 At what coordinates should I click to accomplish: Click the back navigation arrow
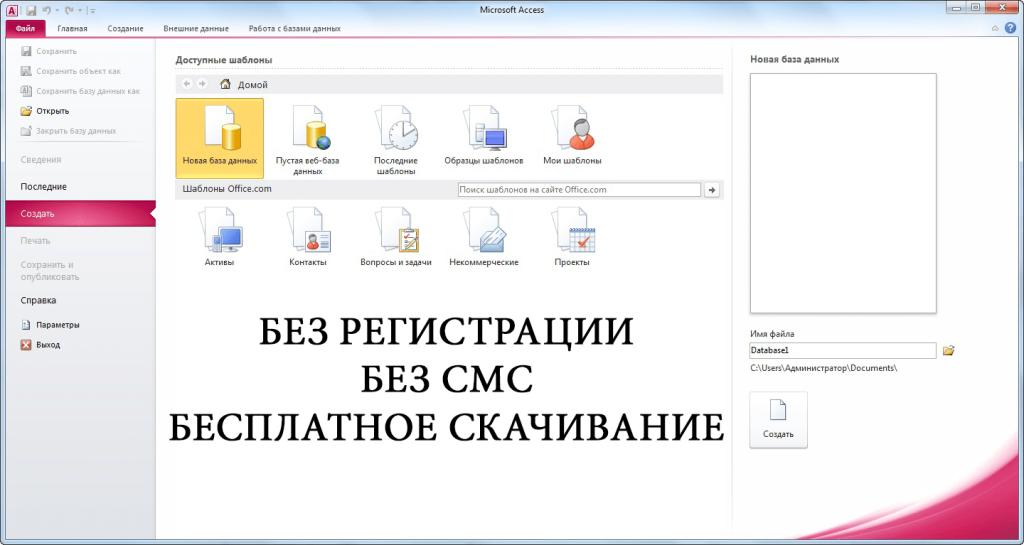click(187, 84)
